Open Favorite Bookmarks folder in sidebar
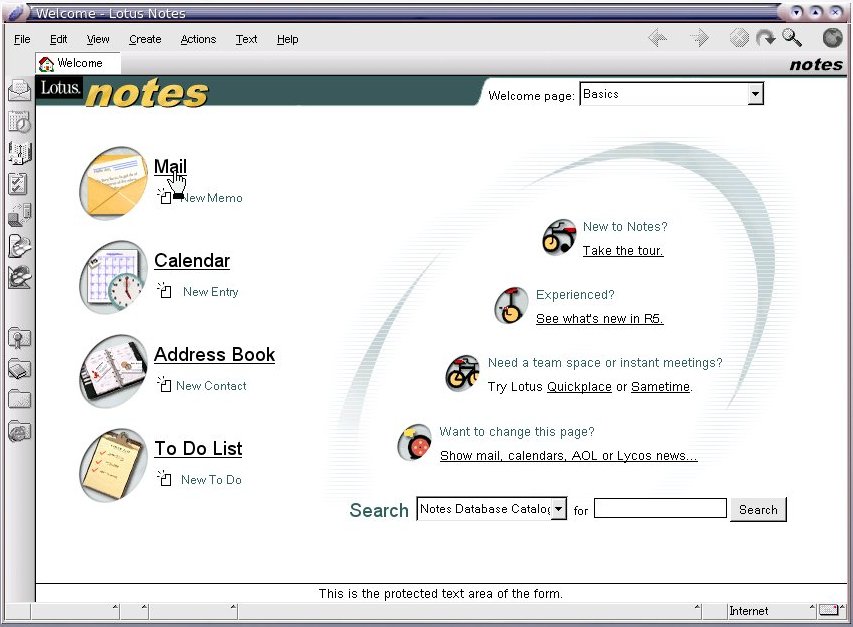Image resolution: width=853 pixels, height=627 pixels. [20, 338]
